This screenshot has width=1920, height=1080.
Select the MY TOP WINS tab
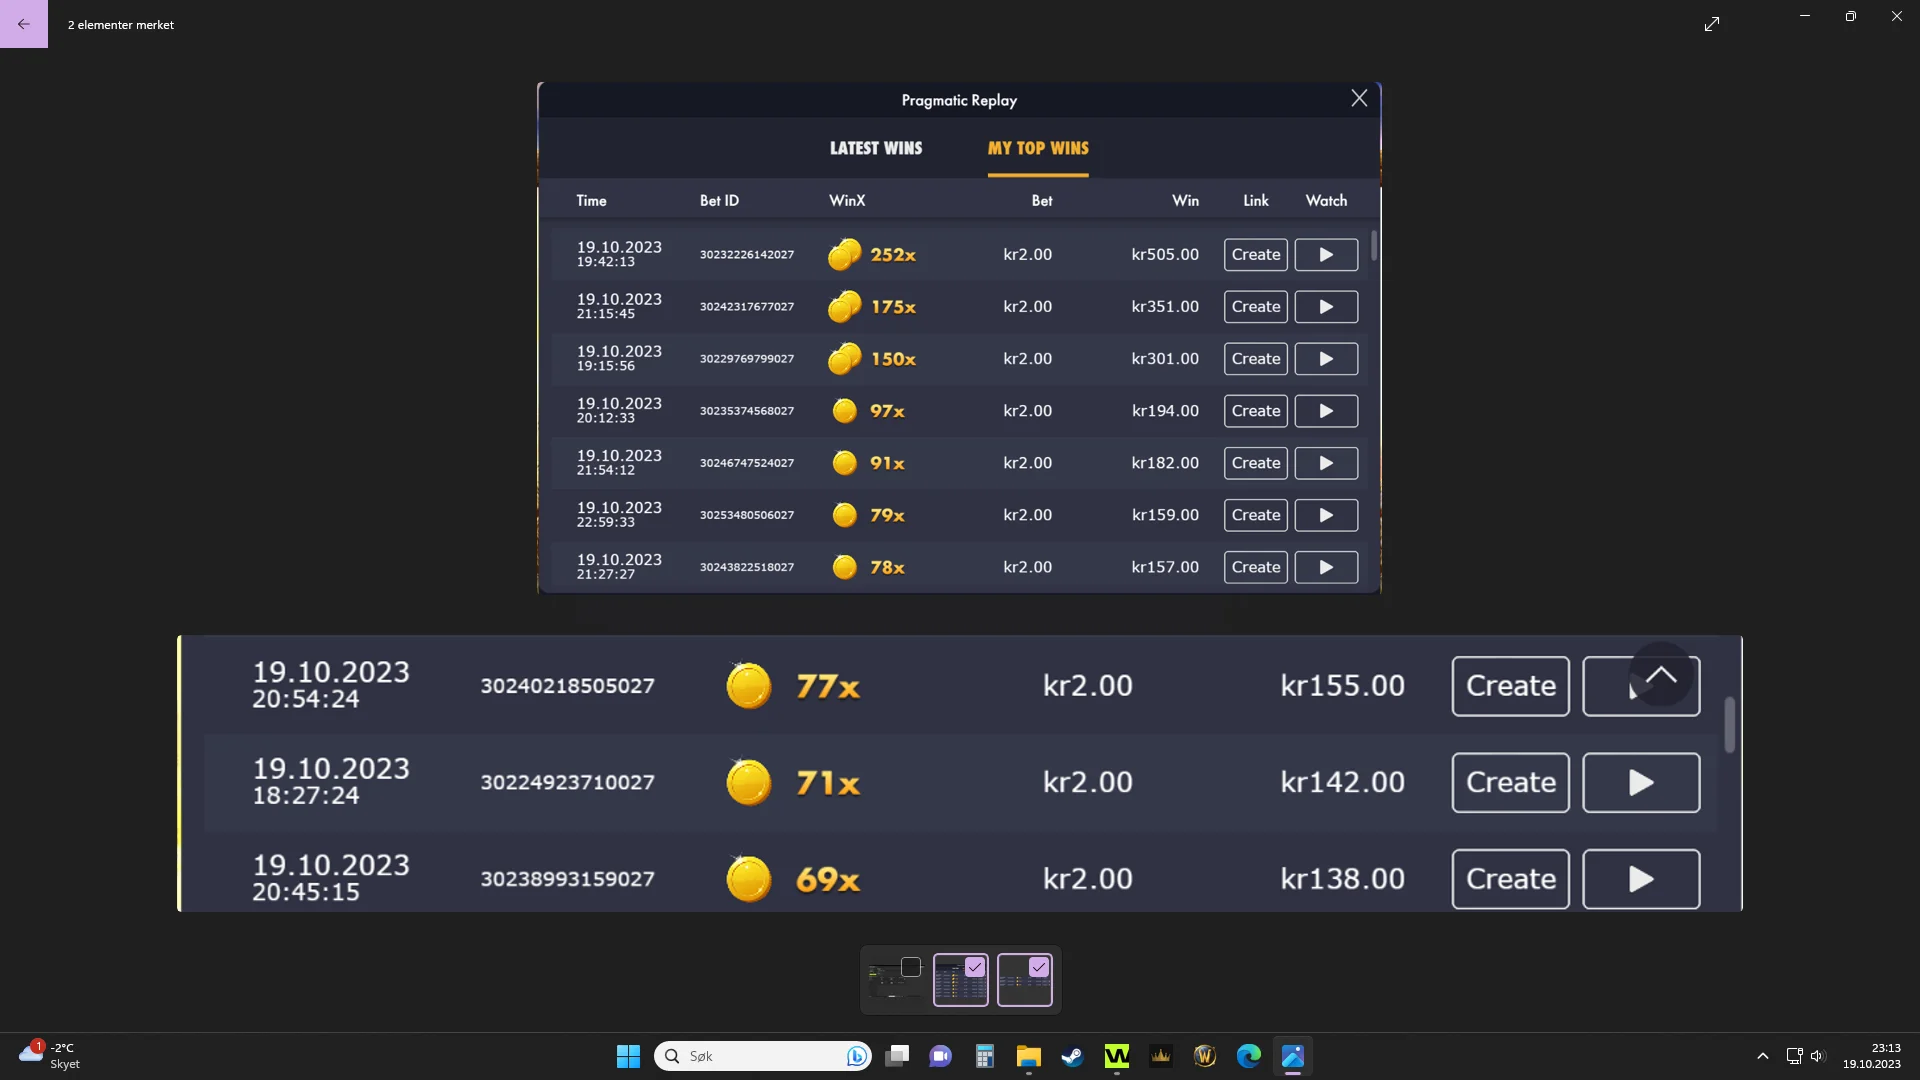[x=1038, y=148]
